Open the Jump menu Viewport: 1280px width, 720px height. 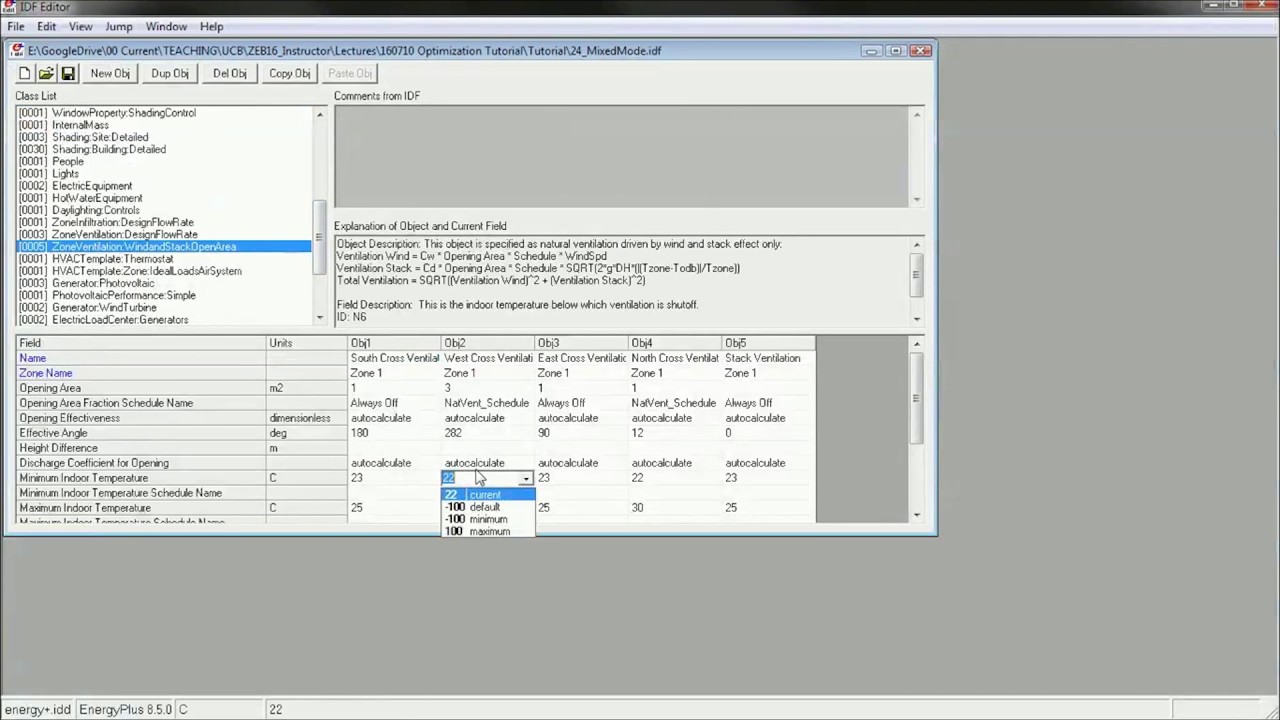click(x=119, y=26)
